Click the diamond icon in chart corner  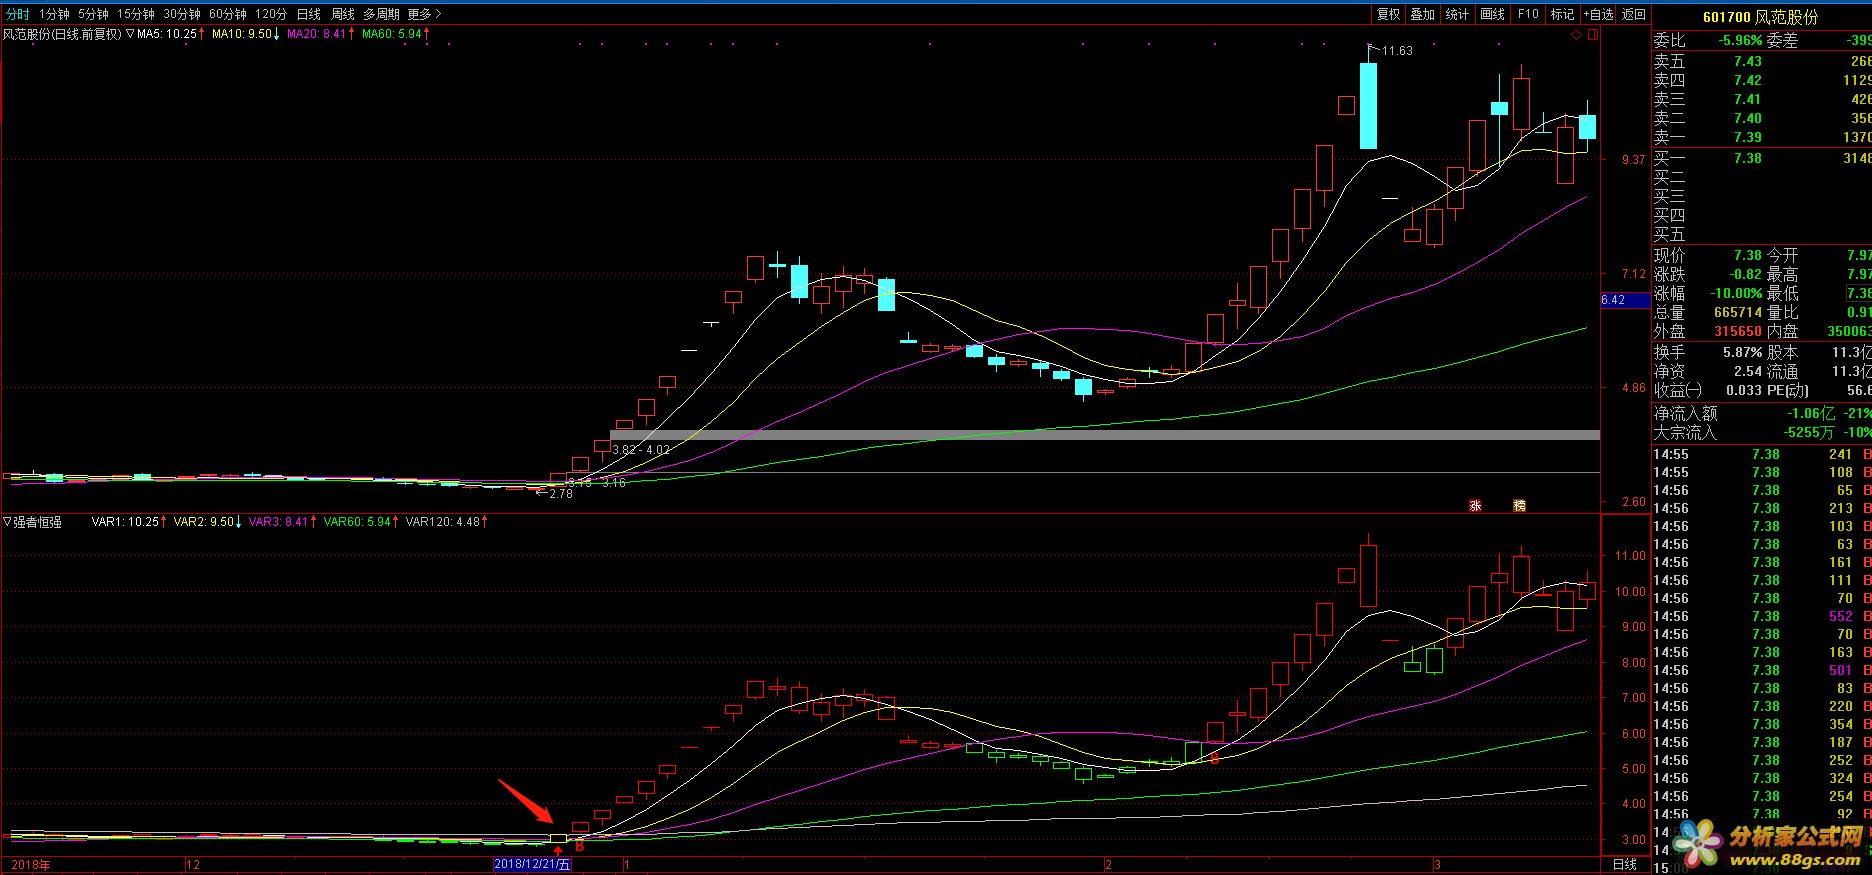(x=1576, y=34)
